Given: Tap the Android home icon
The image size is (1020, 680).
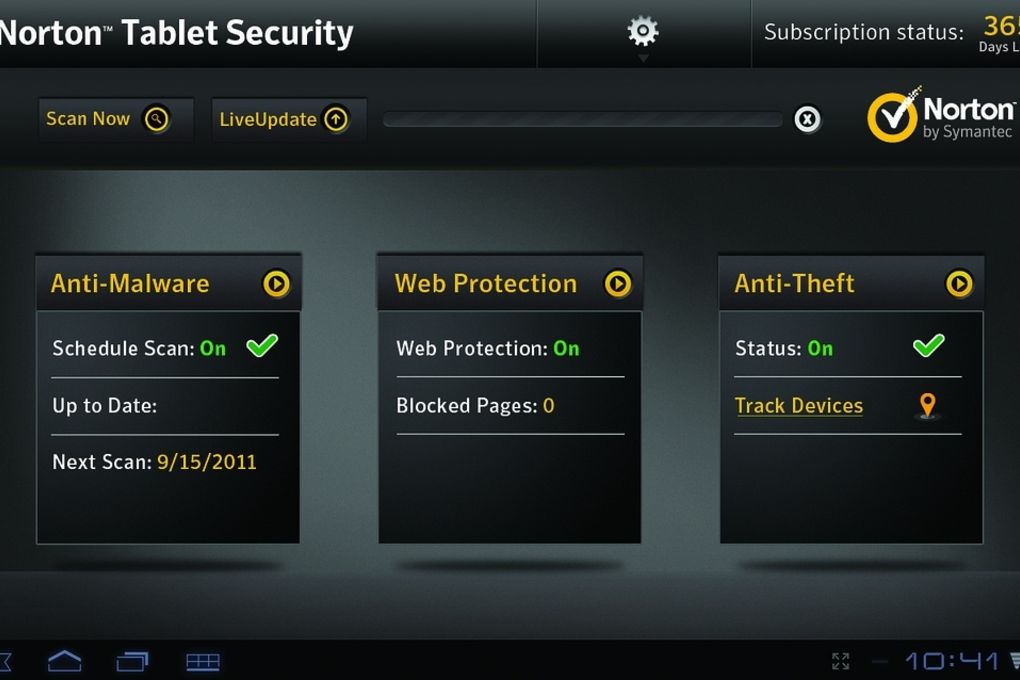Looking at the screenshot, I should 64,661.
